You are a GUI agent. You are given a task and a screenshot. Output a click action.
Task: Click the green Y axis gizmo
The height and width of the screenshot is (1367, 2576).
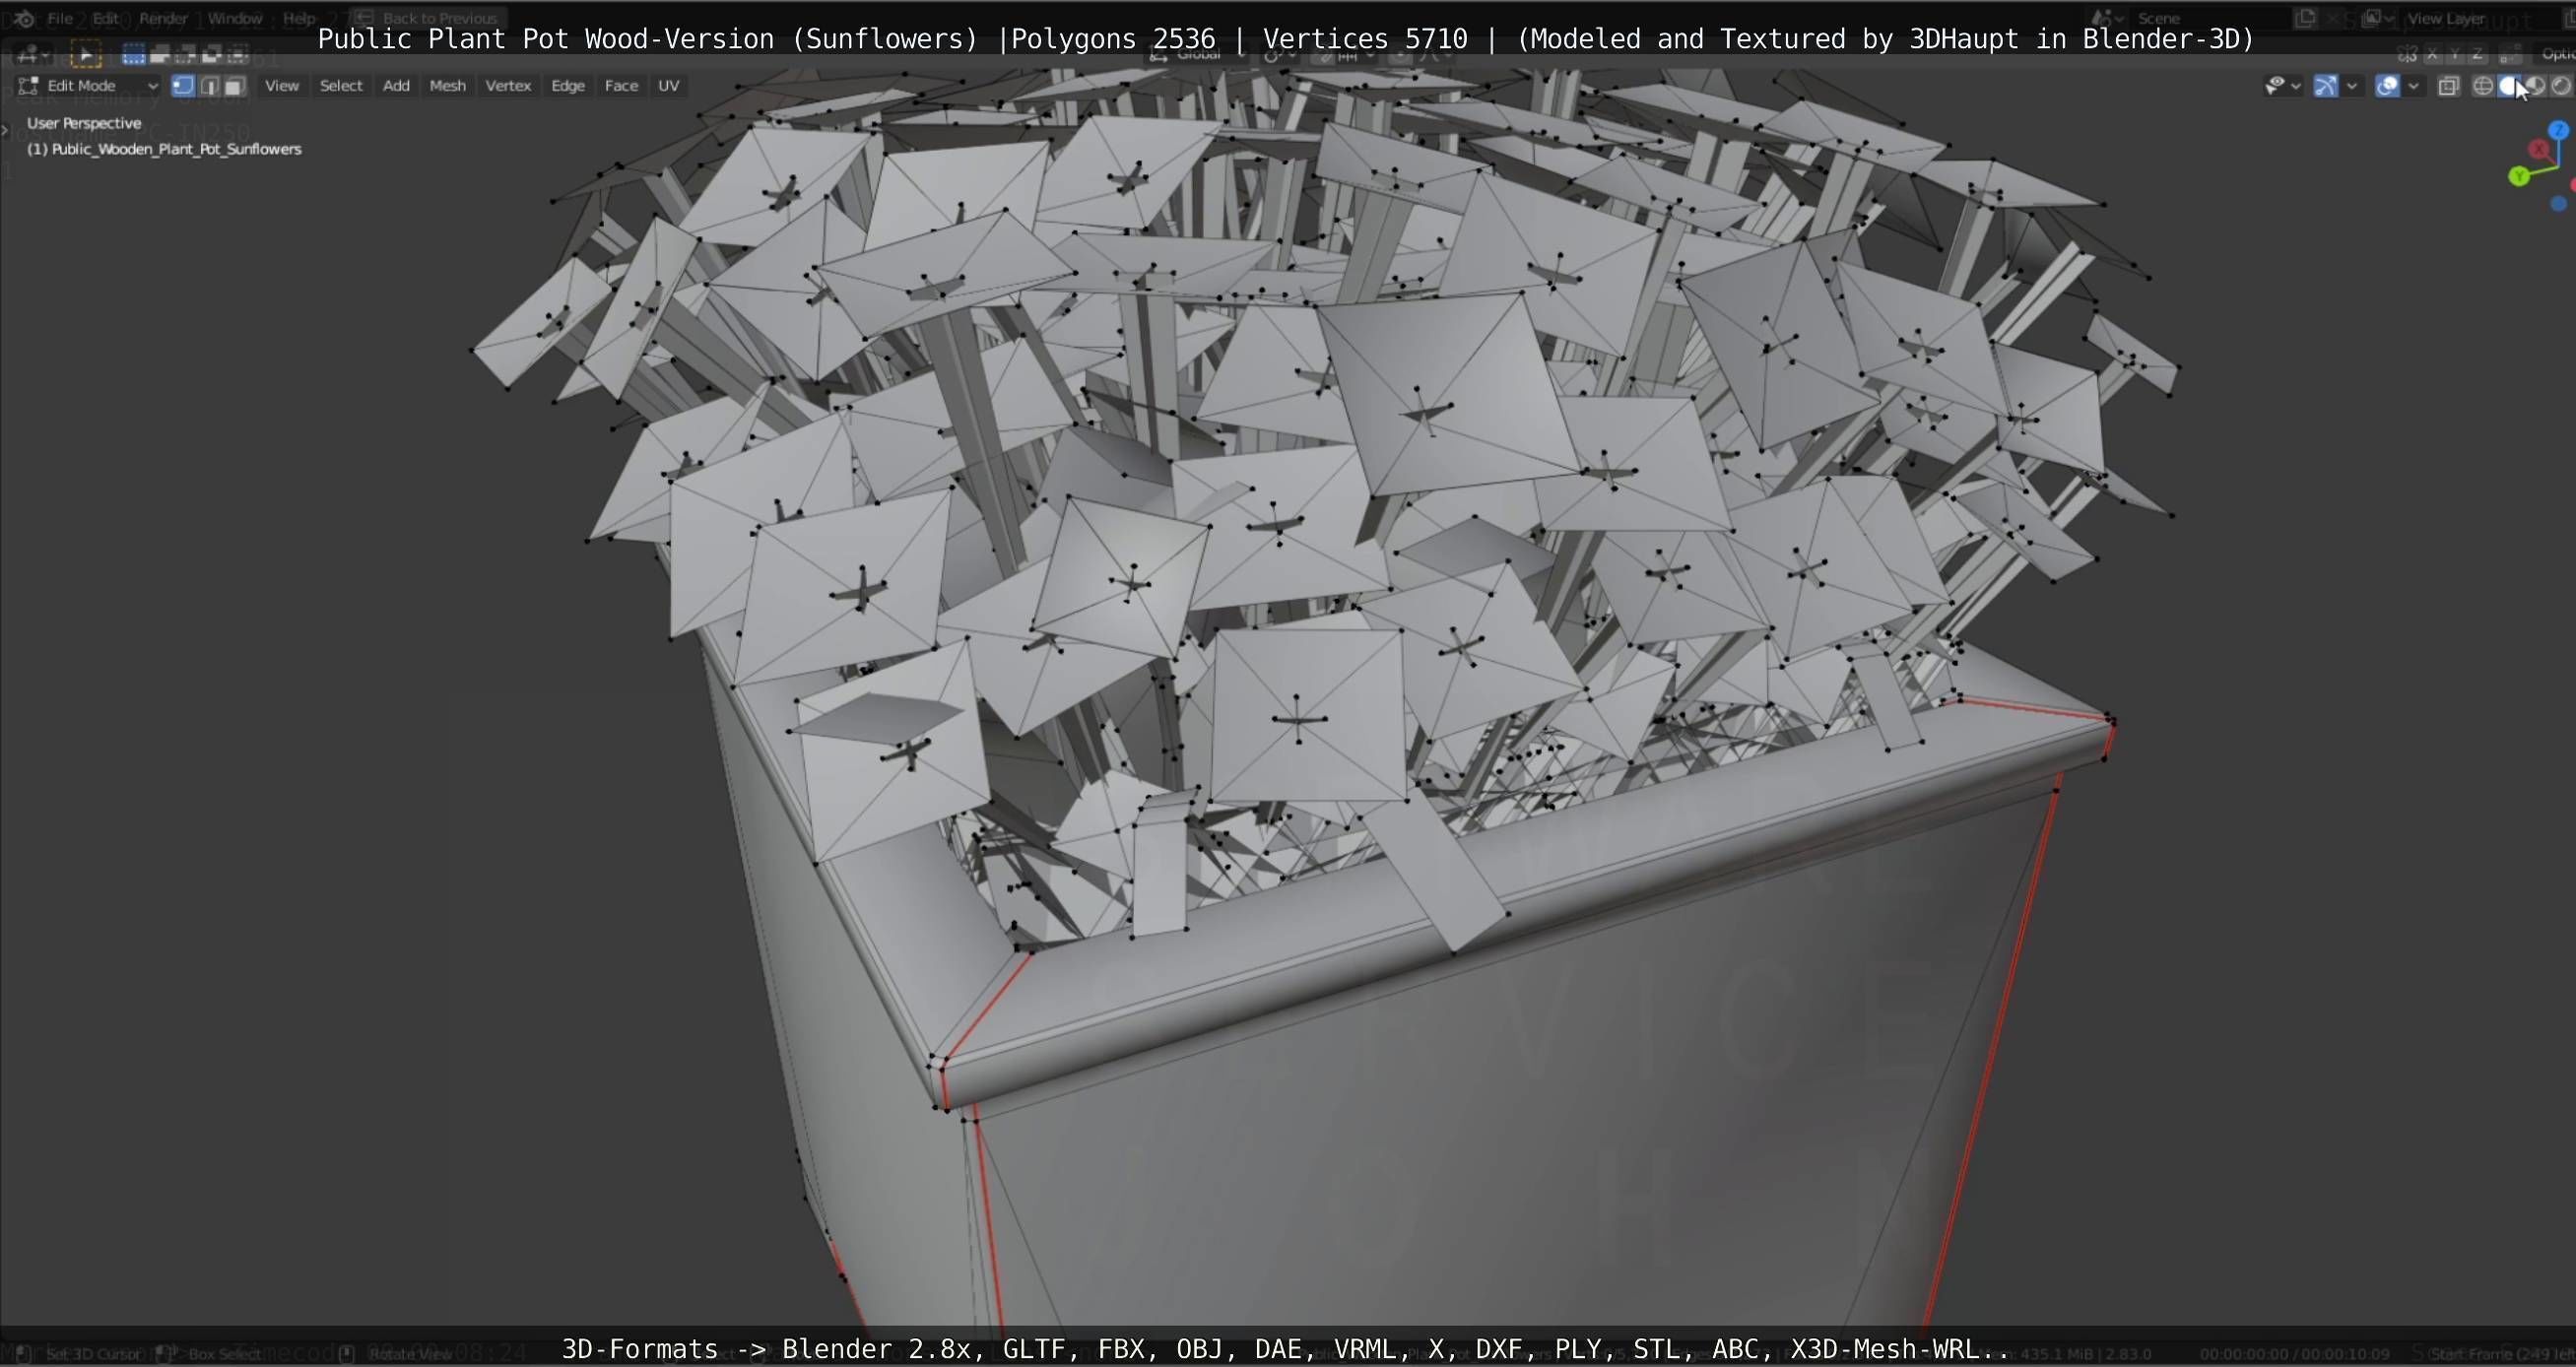(x=2518, y=177)
